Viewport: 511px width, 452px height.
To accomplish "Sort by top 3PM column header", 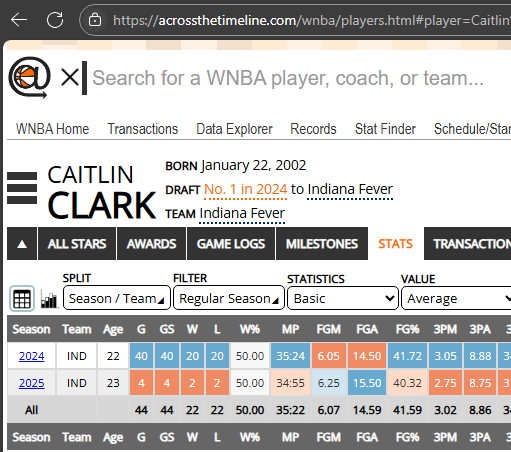I will tap(445, 329).
